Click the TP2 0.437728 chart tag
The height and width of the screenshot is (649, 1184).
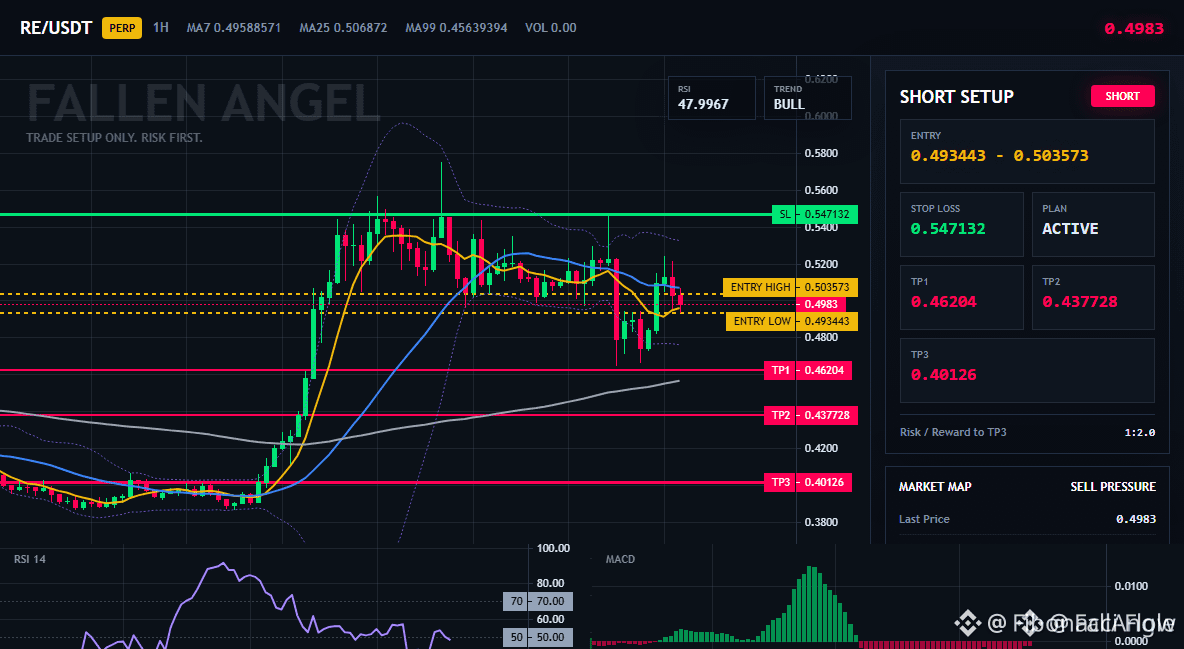coord(810,415)
